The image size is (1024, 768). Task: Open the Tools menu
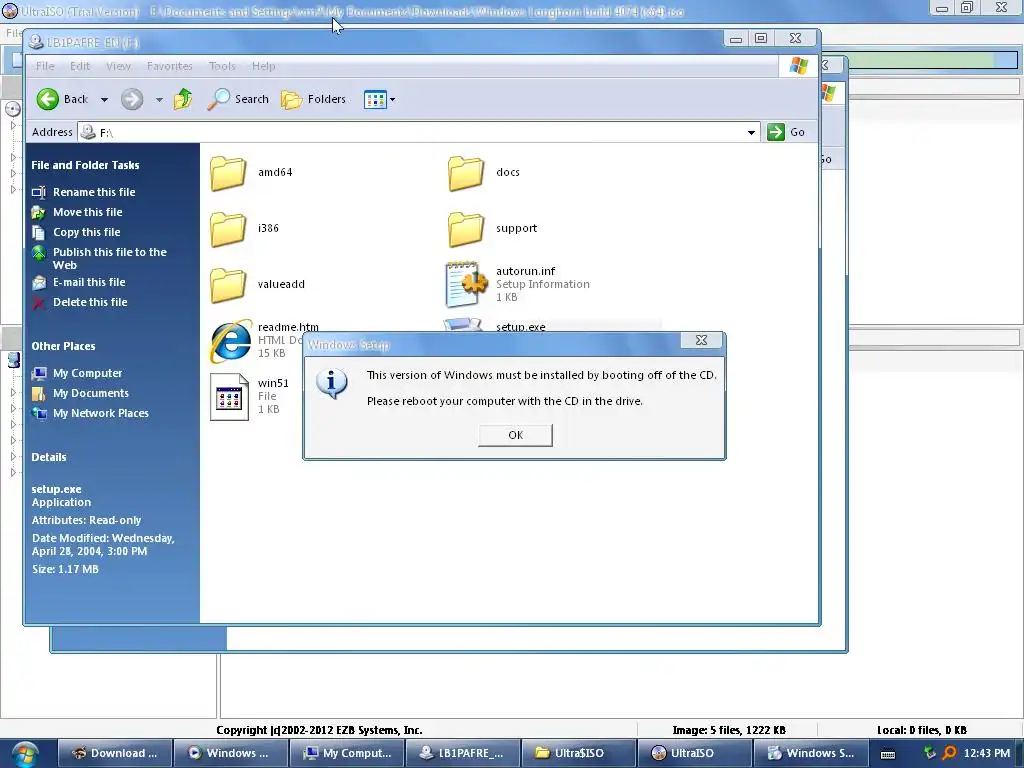222,66
